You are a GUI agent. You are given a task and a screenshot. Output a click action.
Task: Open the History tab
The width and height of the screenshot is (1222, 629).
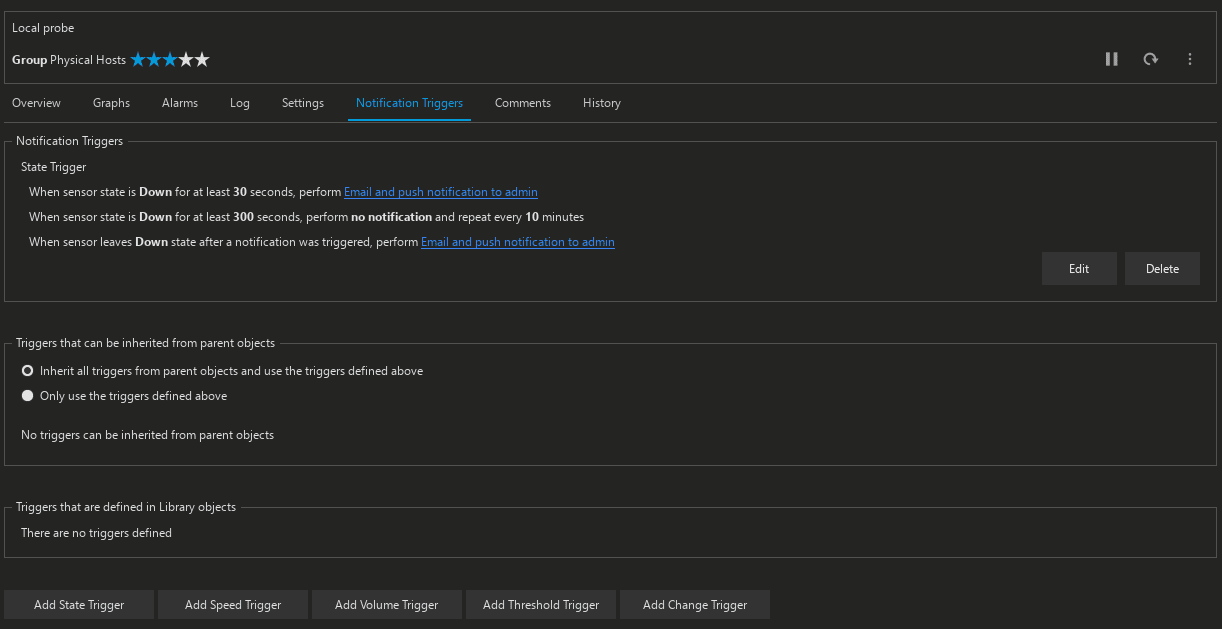[602, 103]
